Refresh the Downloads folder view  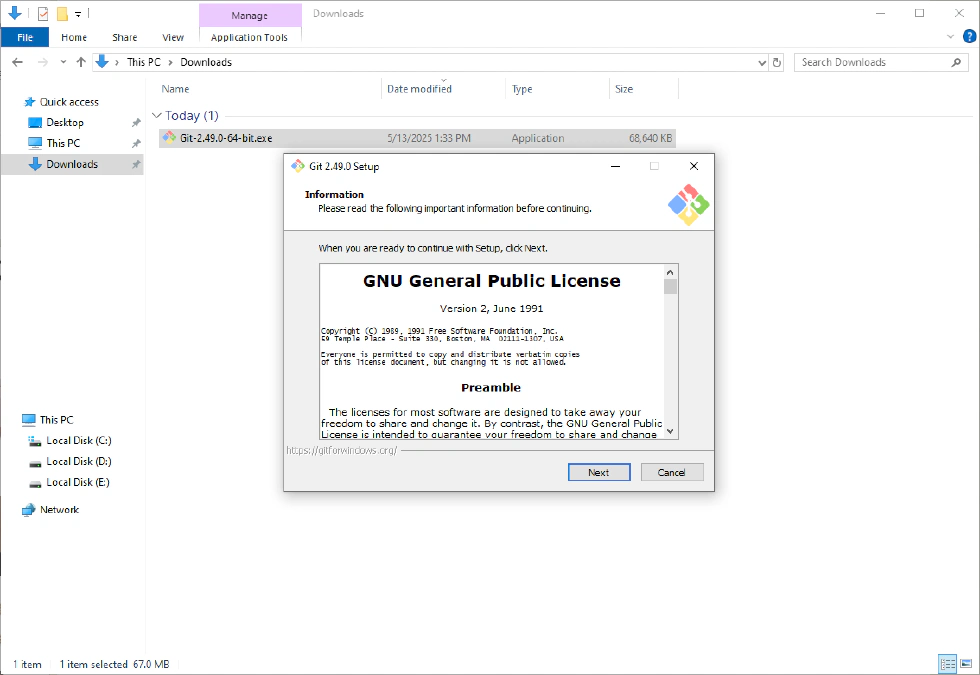(x=777, y=62)
